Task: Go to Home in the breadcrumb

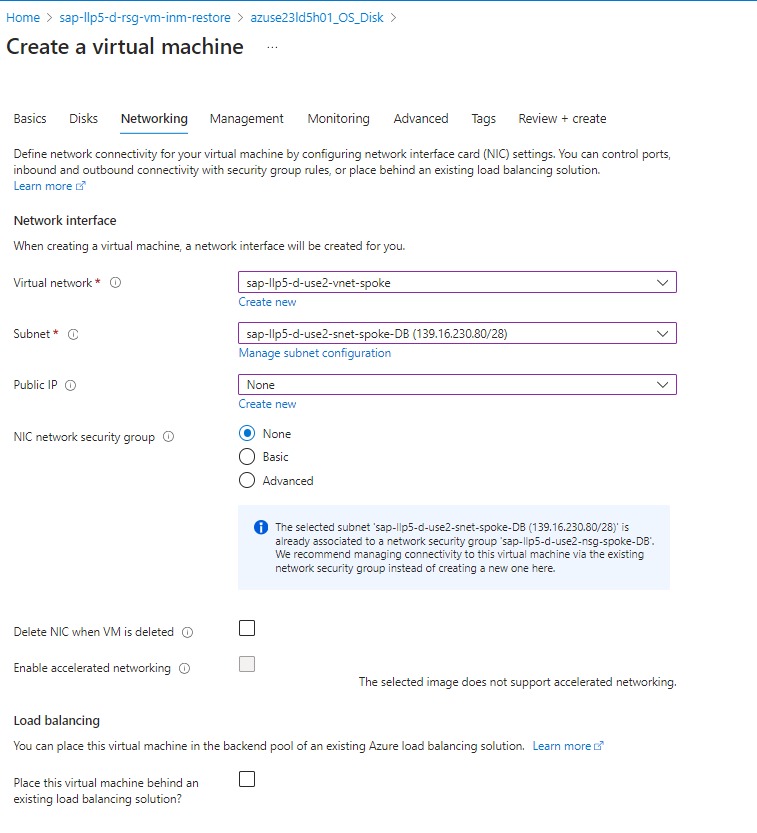Action: tap(23, 18)
